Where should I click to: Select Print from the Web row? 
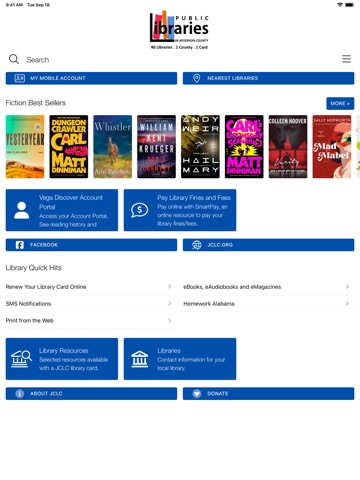click(91, 320)
